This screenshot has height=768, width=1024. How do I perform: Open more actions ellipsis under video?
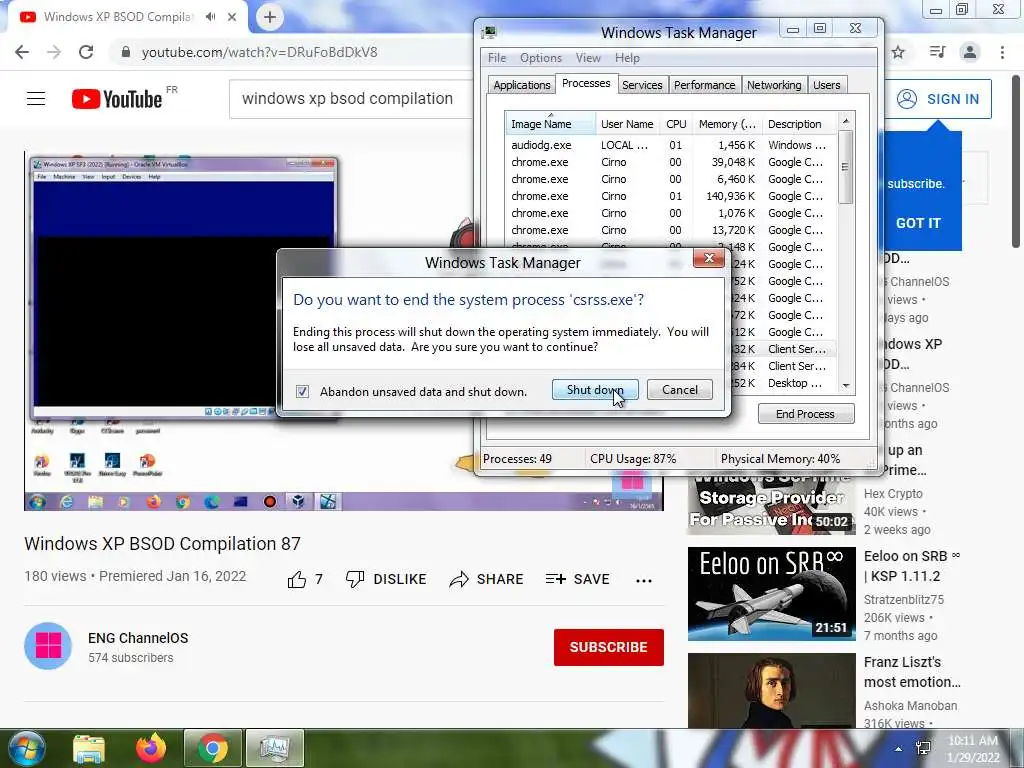(x=644, y=581)
